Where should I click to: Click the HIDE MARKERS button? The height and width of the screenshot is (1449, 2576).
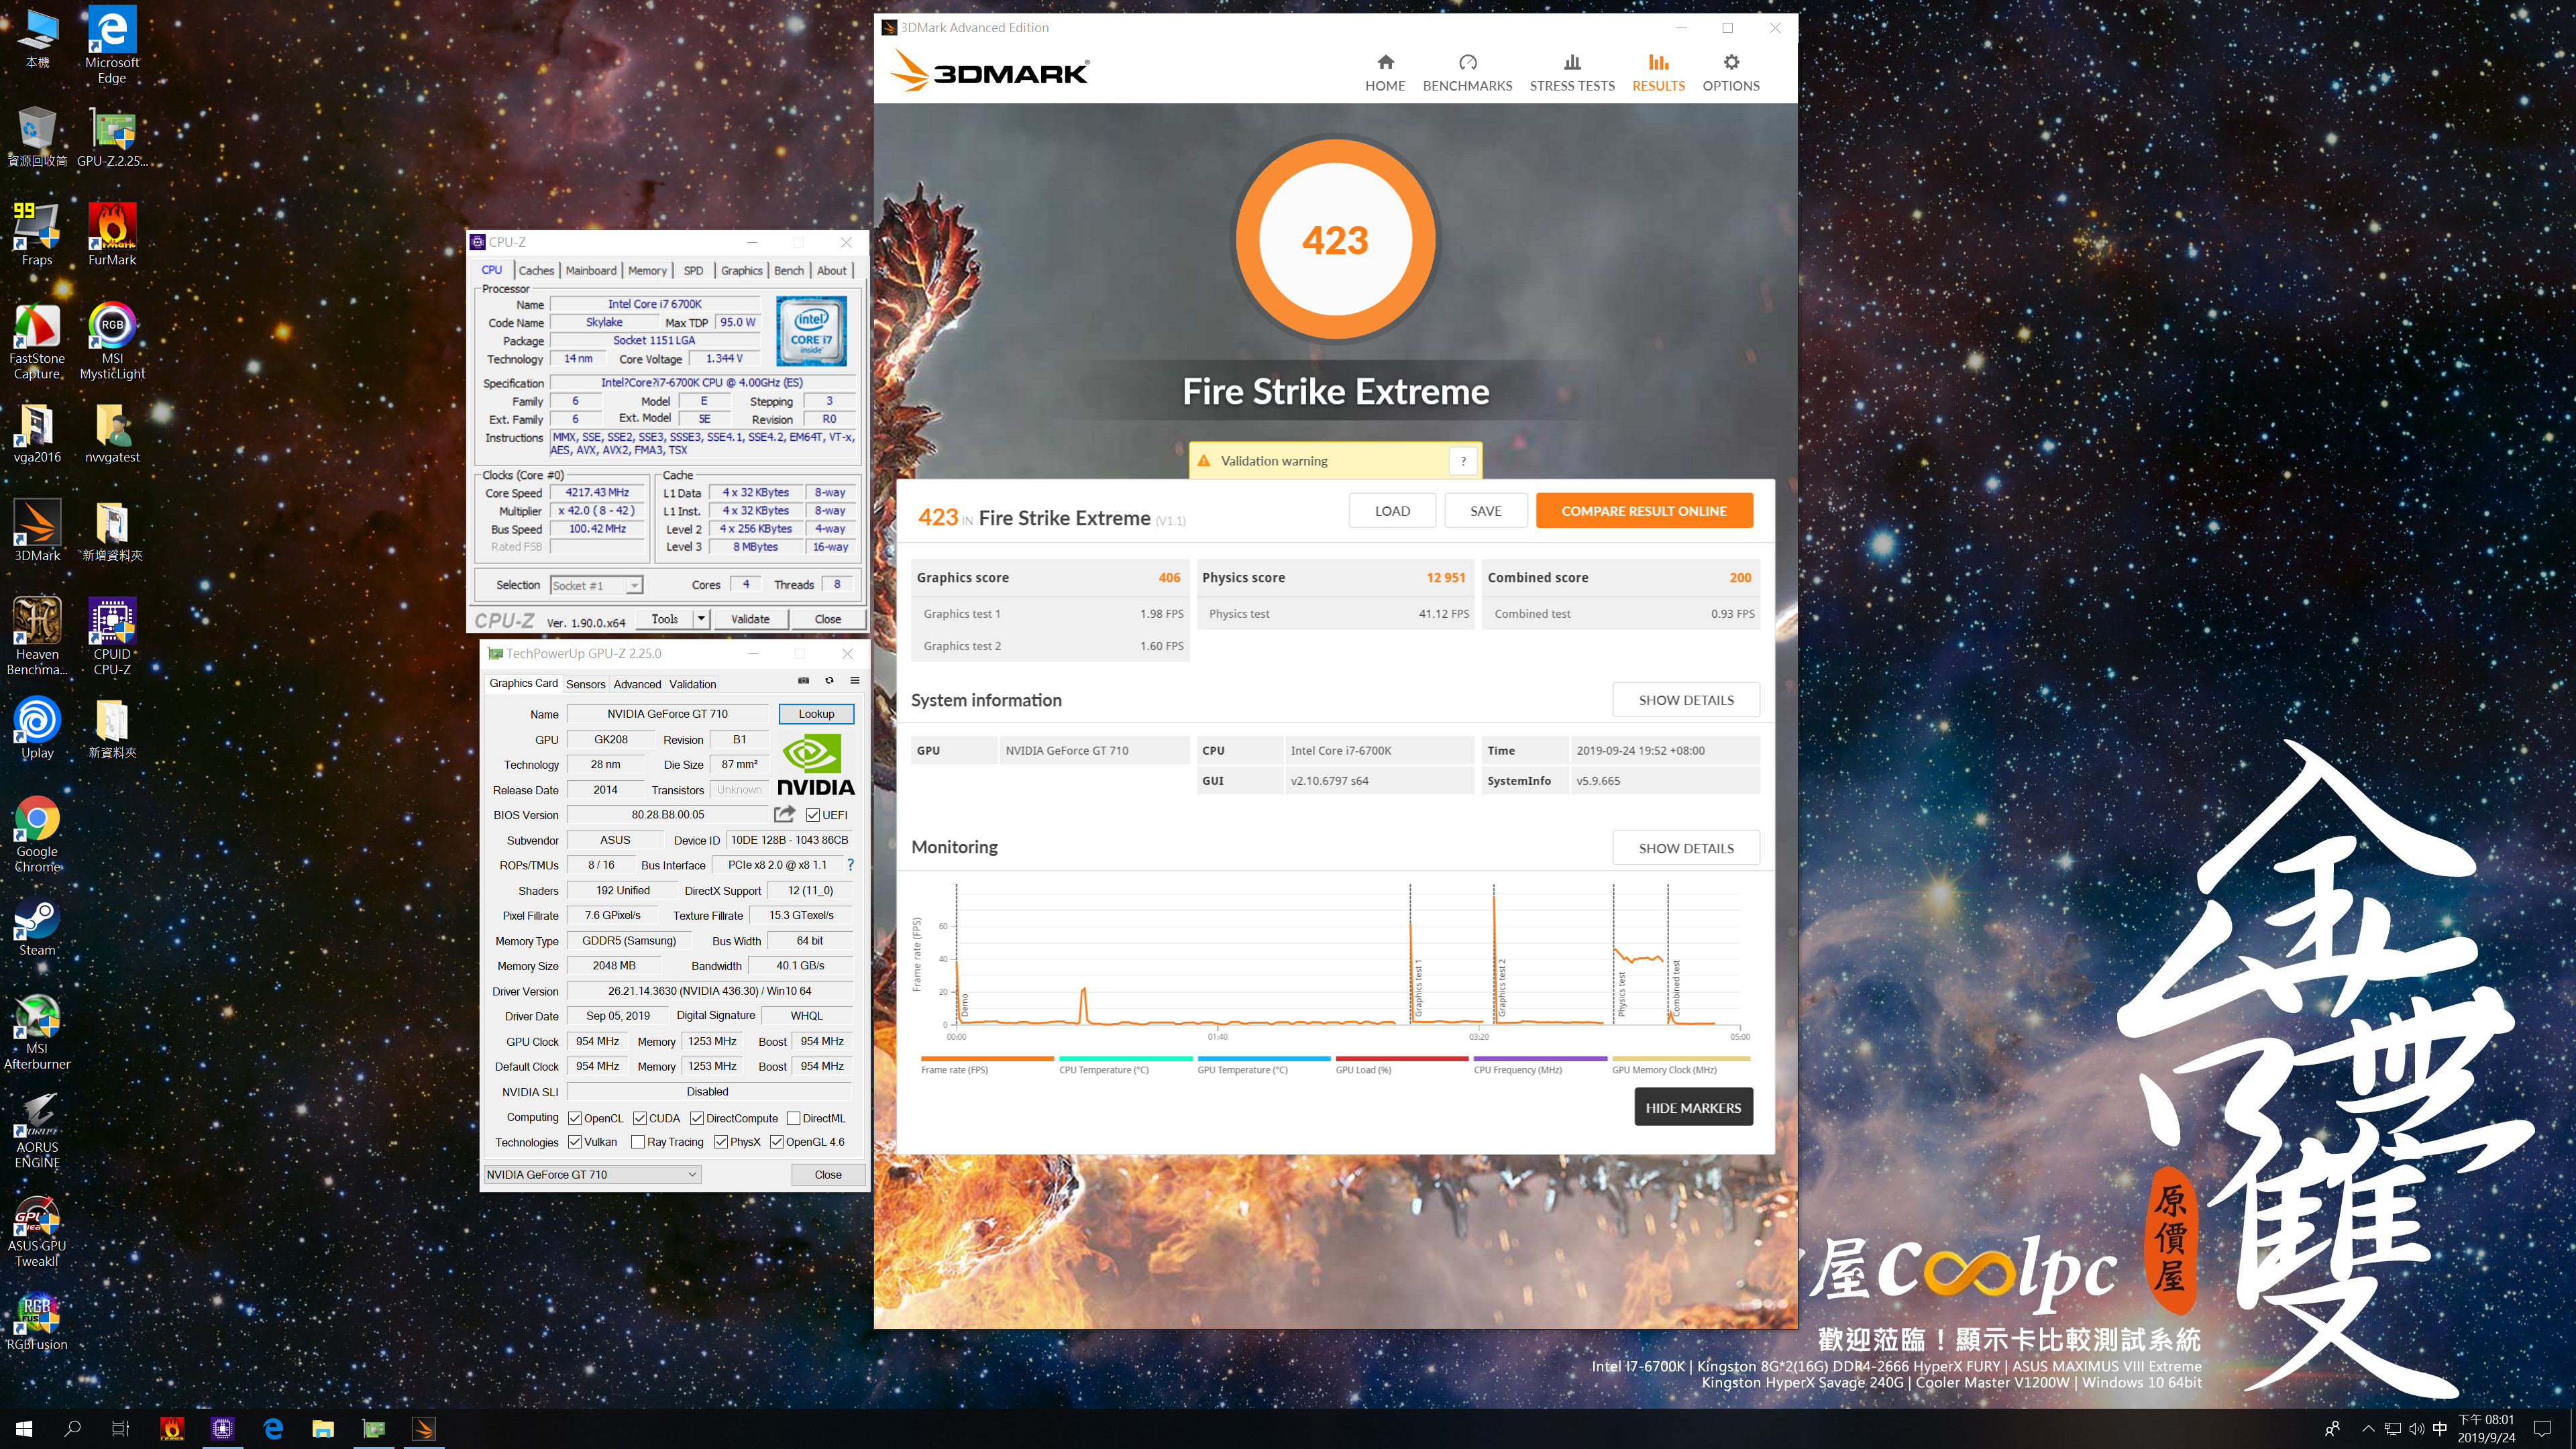(1693, 1107)
